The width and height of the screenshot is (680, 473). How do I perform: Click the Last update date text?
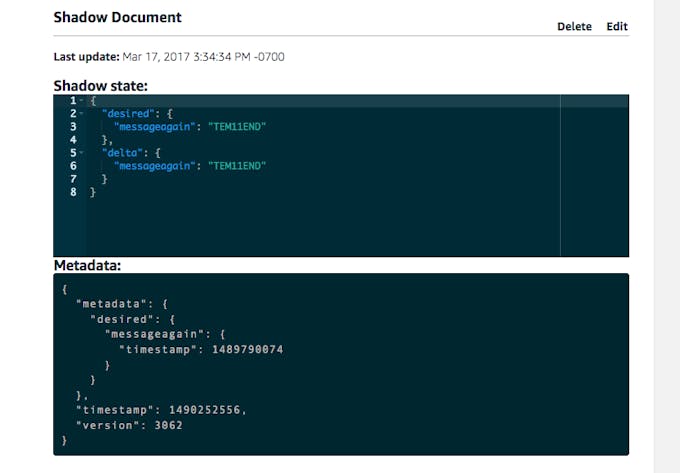pyautogui.click(x=203, y=57)
